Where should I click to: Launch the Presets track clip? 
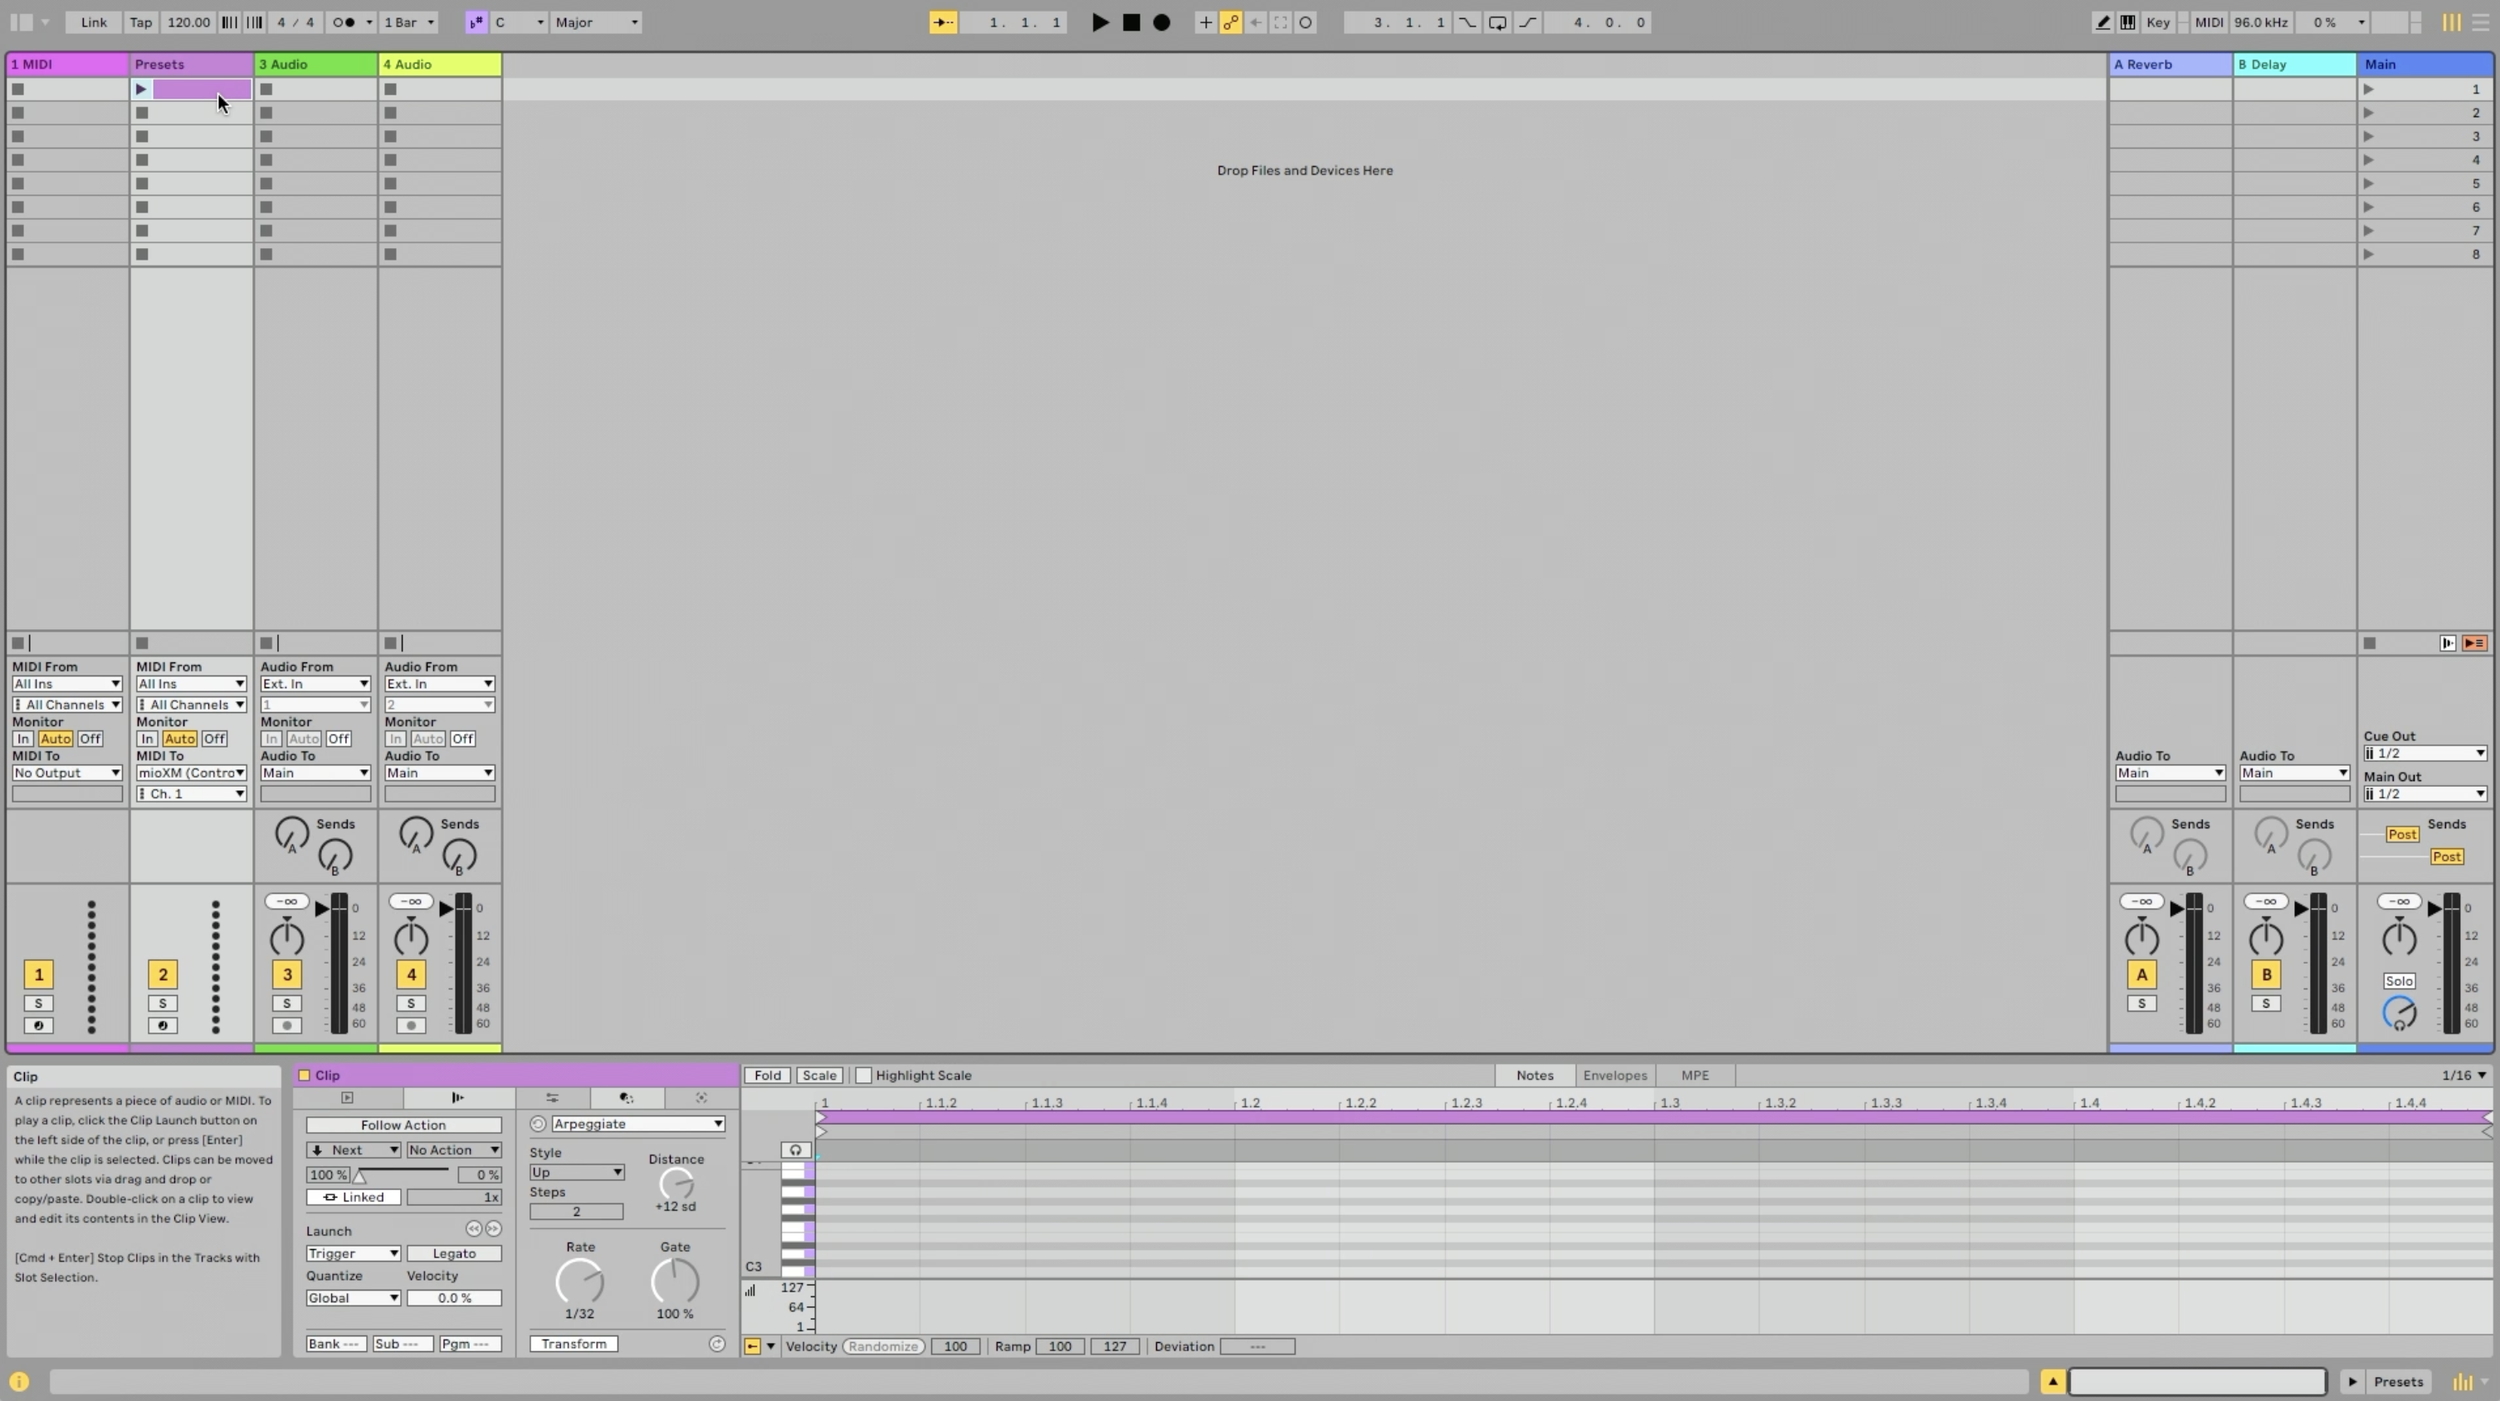tap(141, 89)
